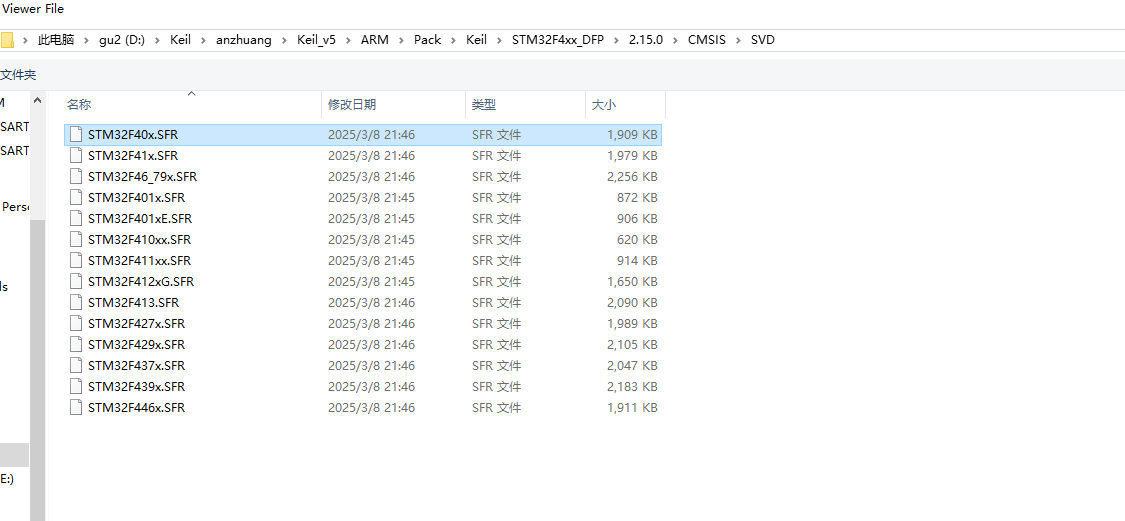Click the STM32F437x.SFR file icon
Viewport: 1125px width, 521px height.
[76, 365]
